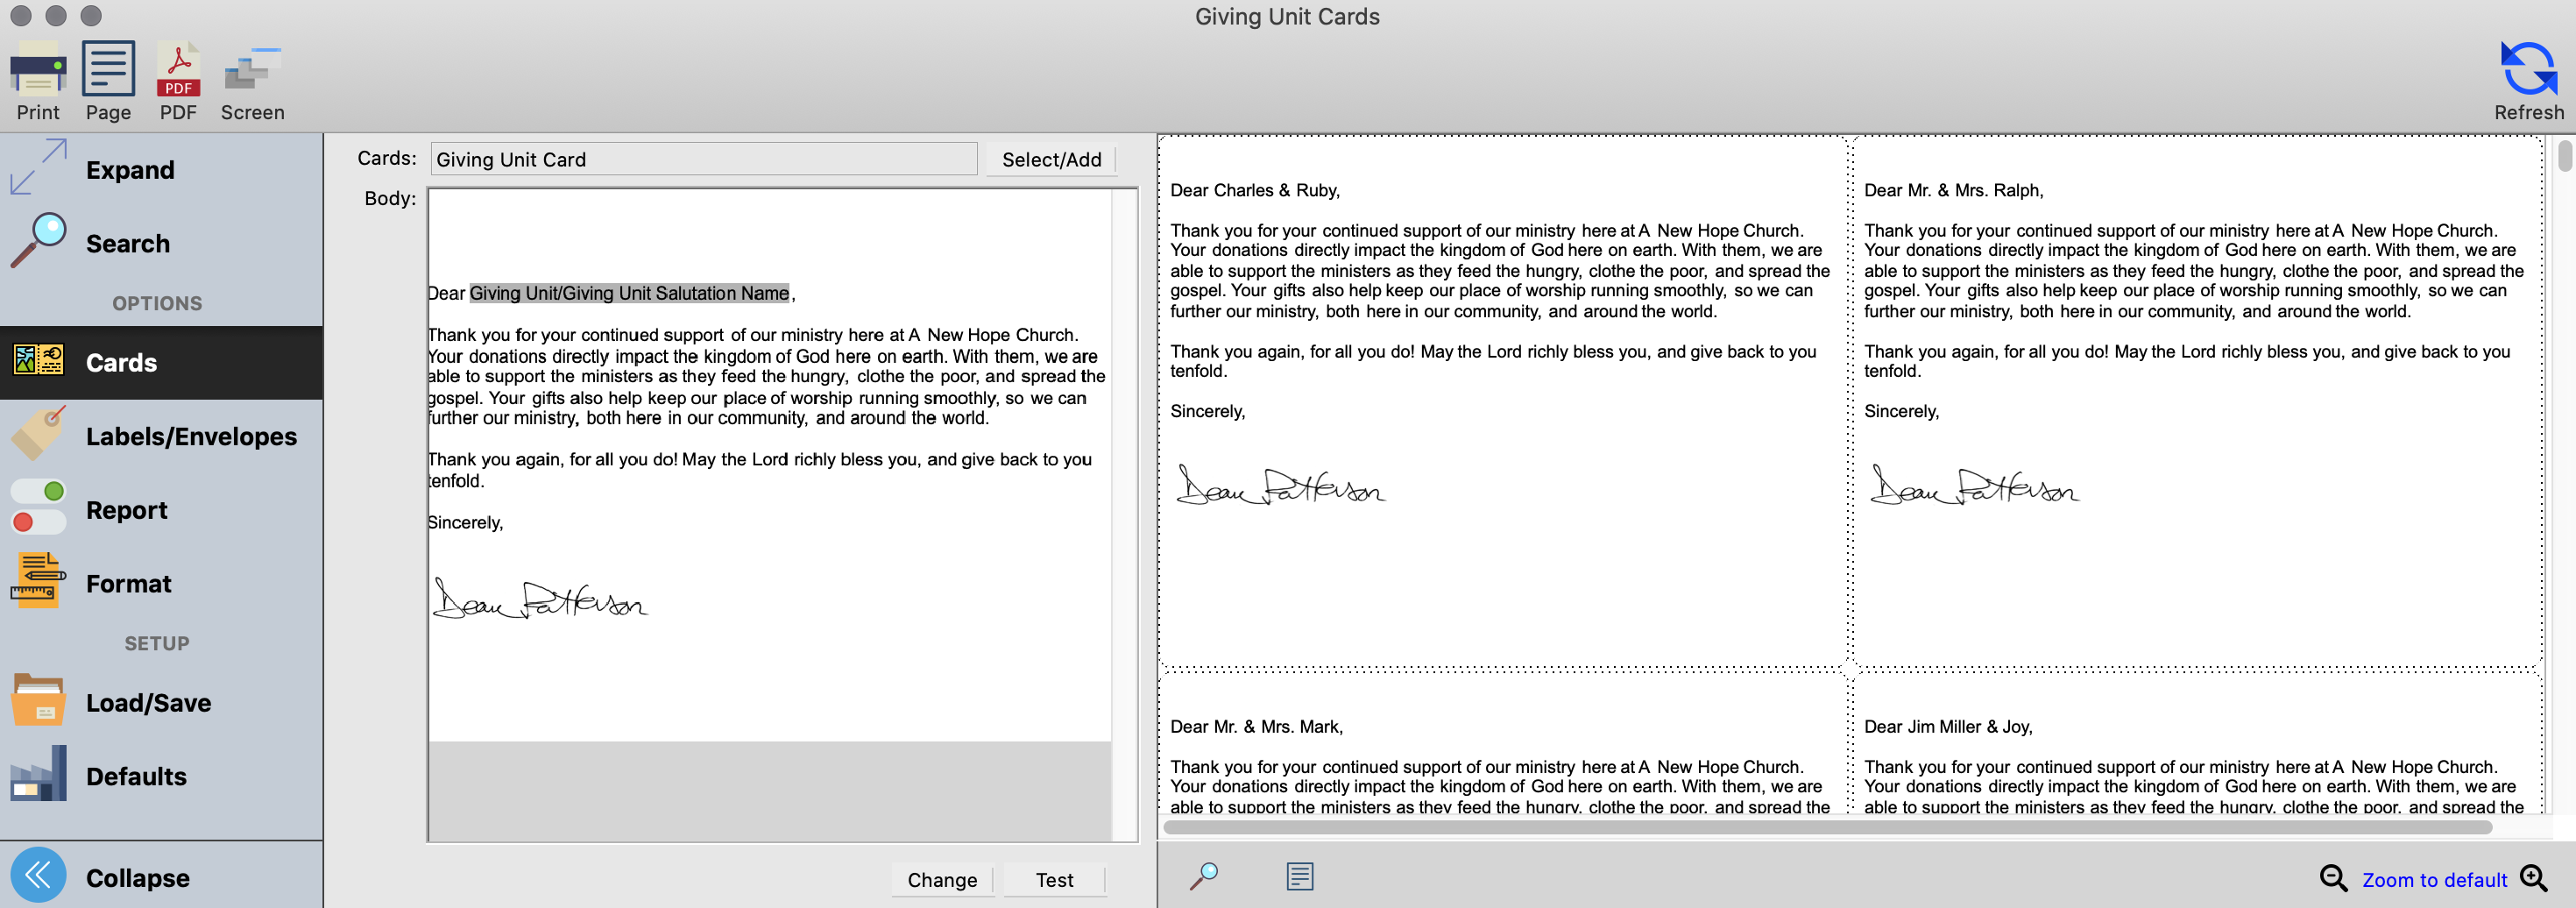Expand the sidebar panel
Screen dimensions: 2576x908
(x=130, y=170)
